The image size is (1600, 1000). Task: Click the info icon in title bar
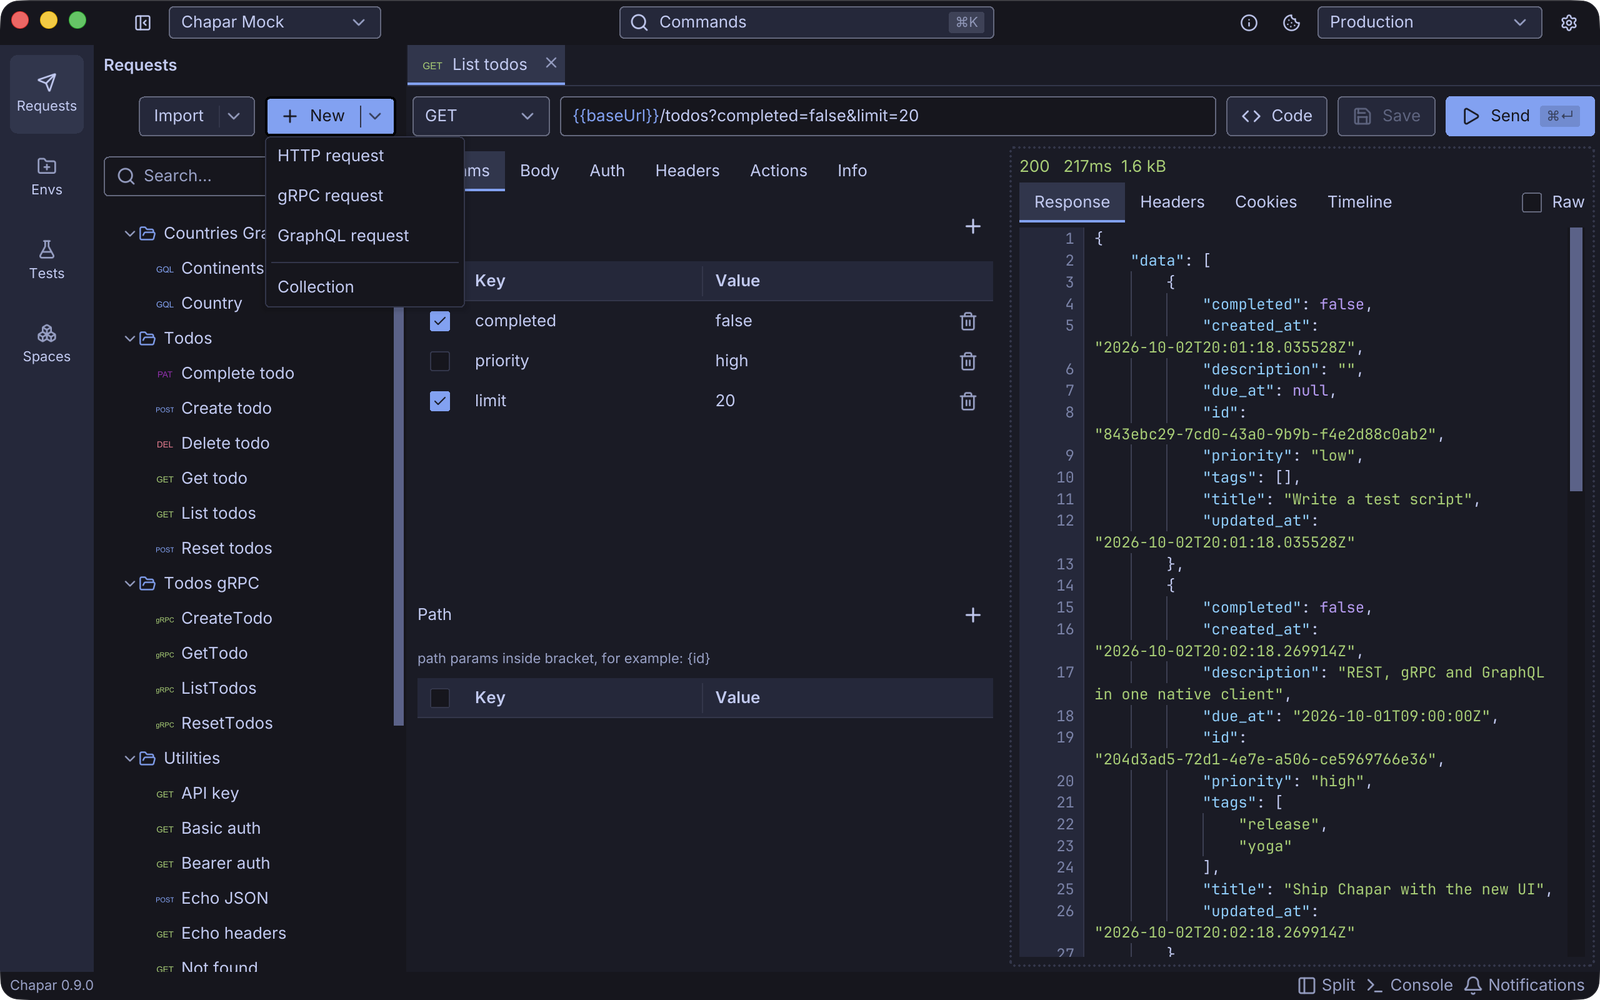tap(1249, 22)
